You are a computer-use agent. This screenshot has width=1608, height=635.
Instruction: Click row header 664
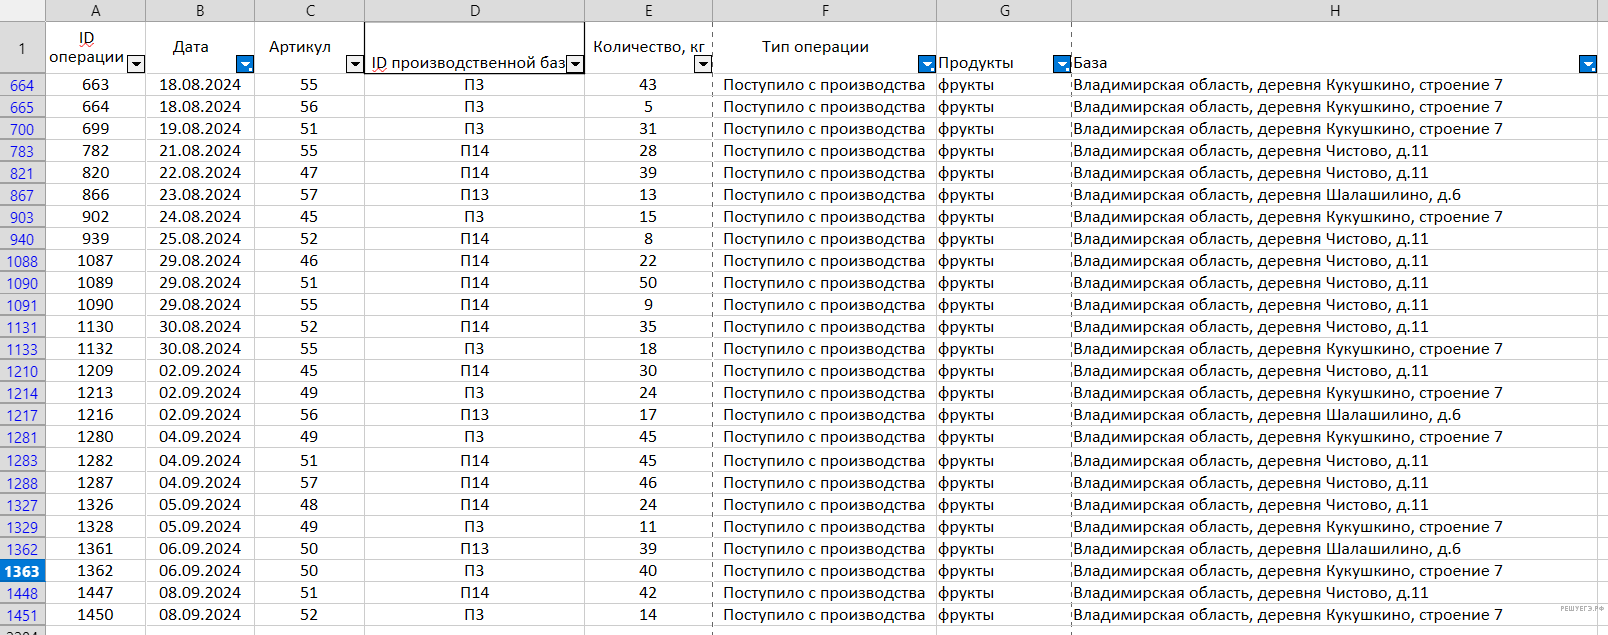pos(22,85)
